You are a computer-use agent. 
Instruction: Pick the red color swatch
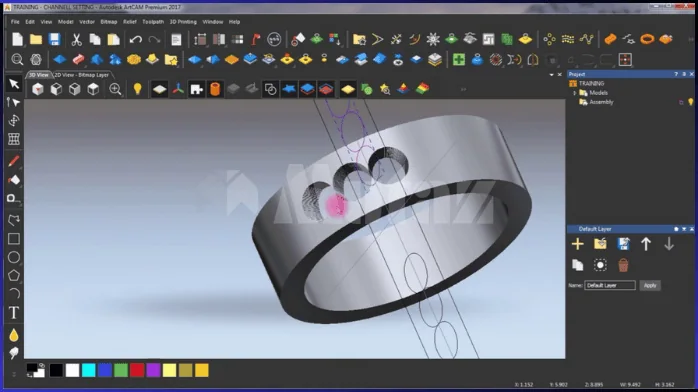click(x=137, y=370)
